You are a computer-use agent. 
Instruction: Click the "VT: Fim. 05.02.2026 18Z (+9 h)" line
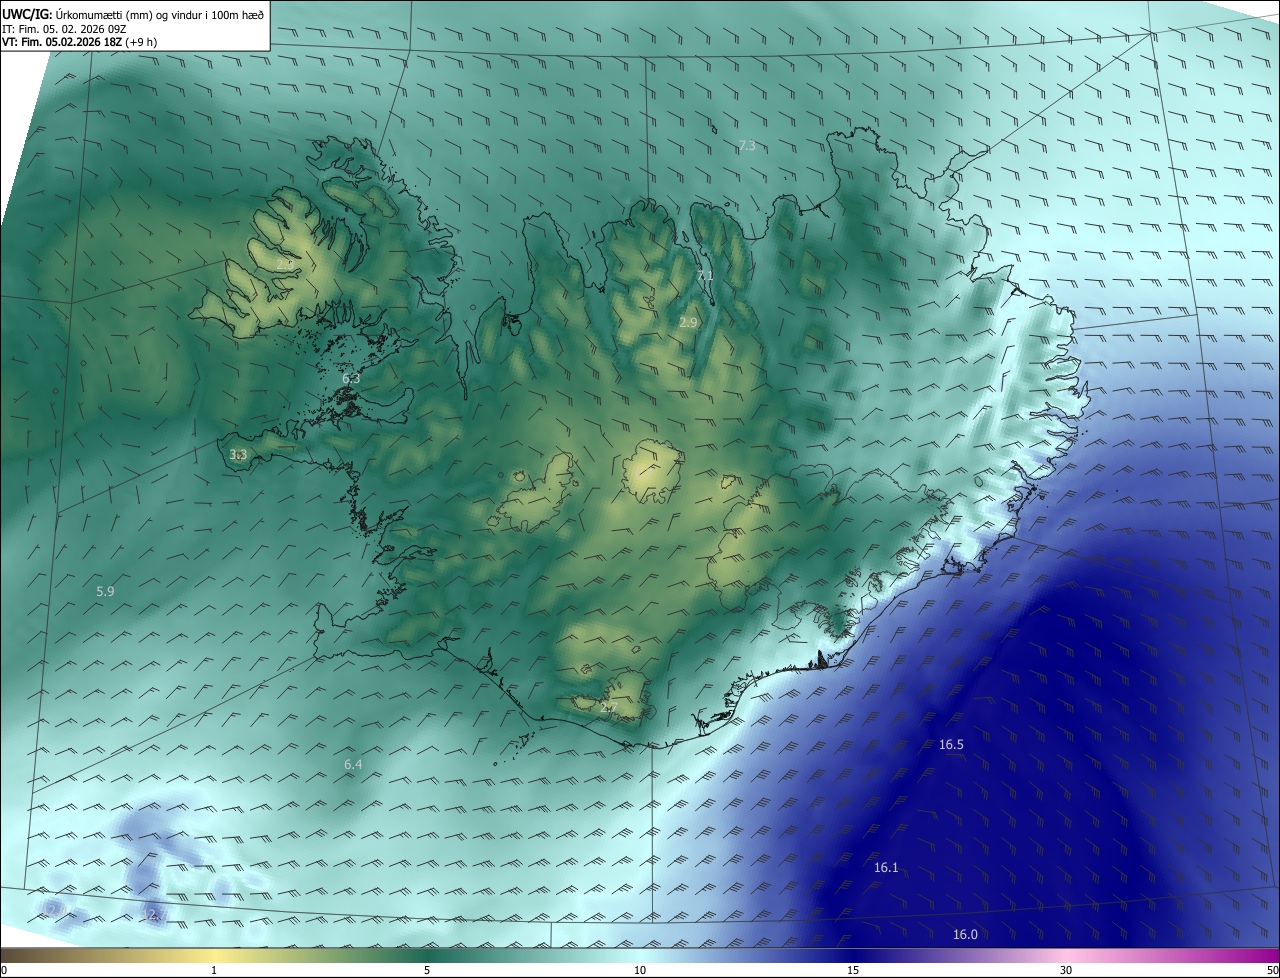(x=79, y=42)
